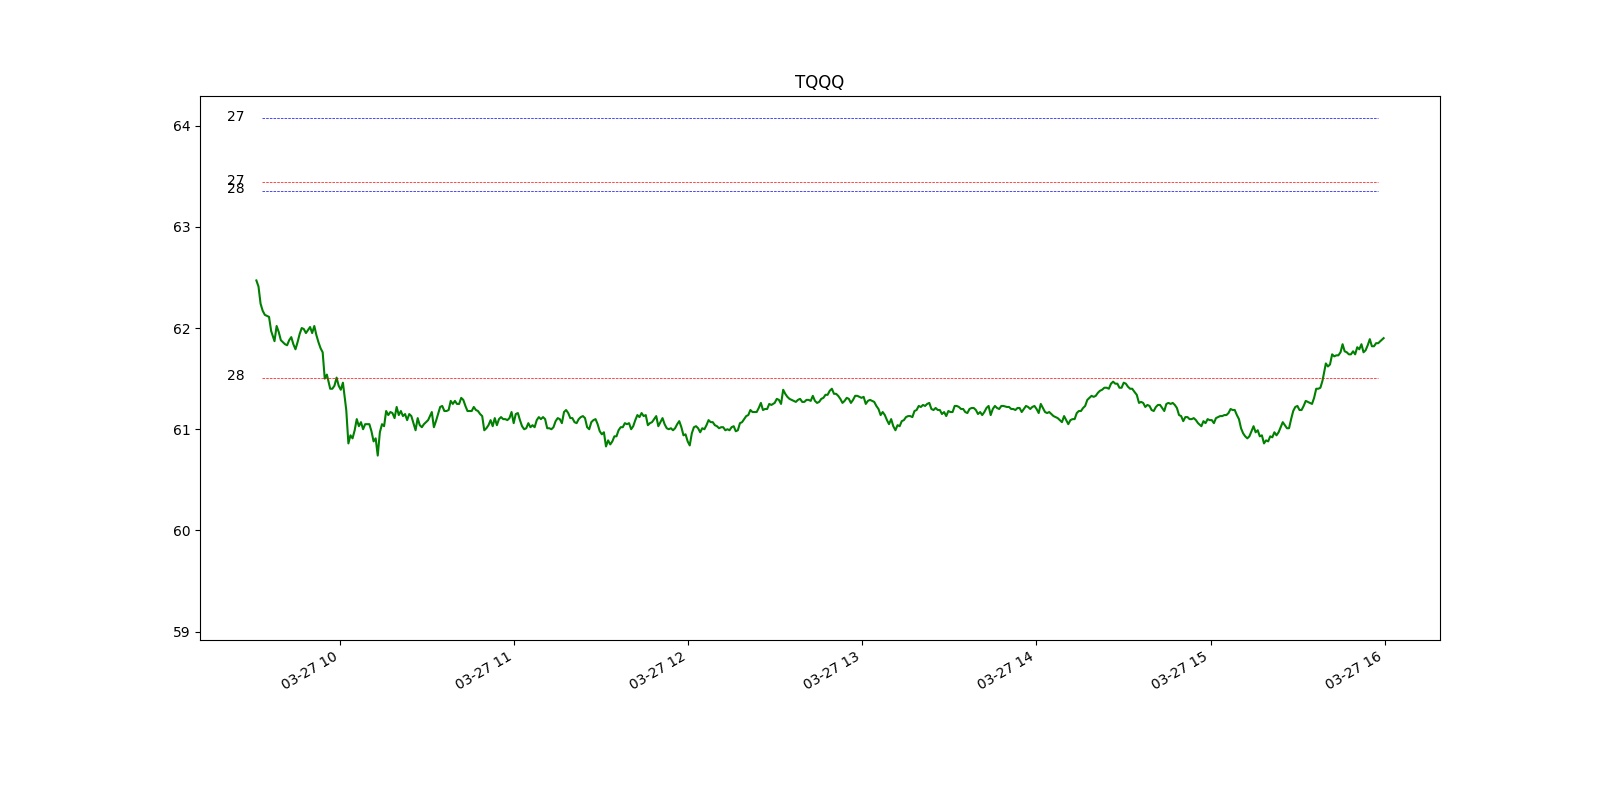Click the 27 label beside the topmost blue line
The width and height of the screenshot is (1600, 800).
235,117
